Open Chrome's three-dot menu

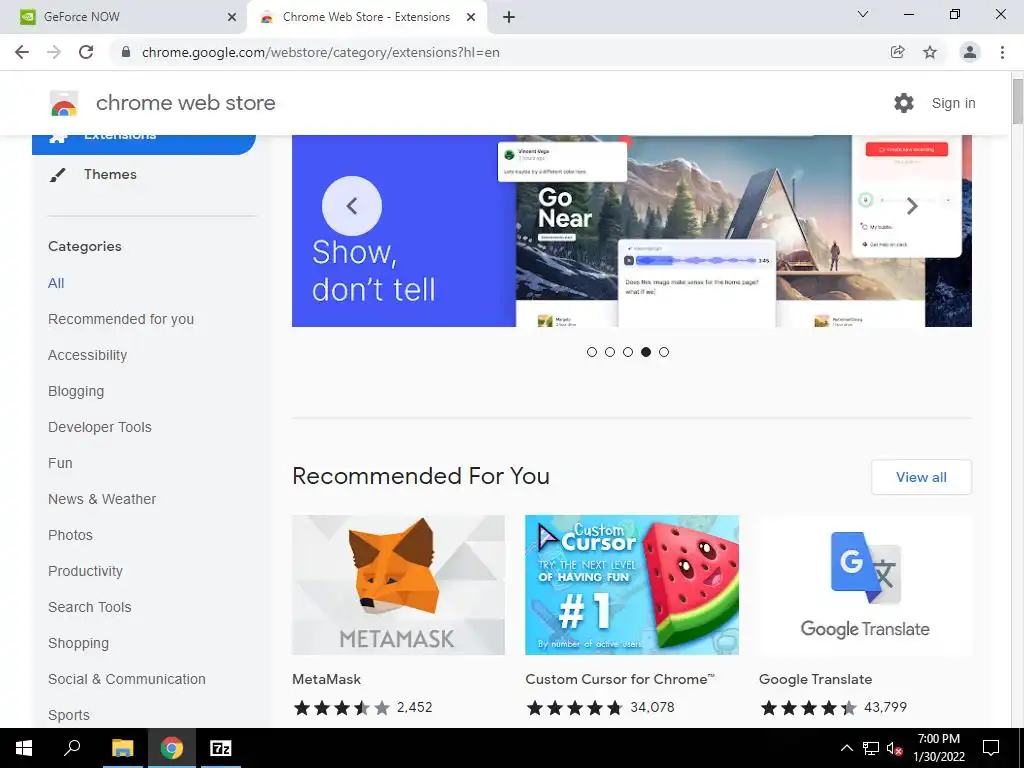click(x=1002, y=52)
